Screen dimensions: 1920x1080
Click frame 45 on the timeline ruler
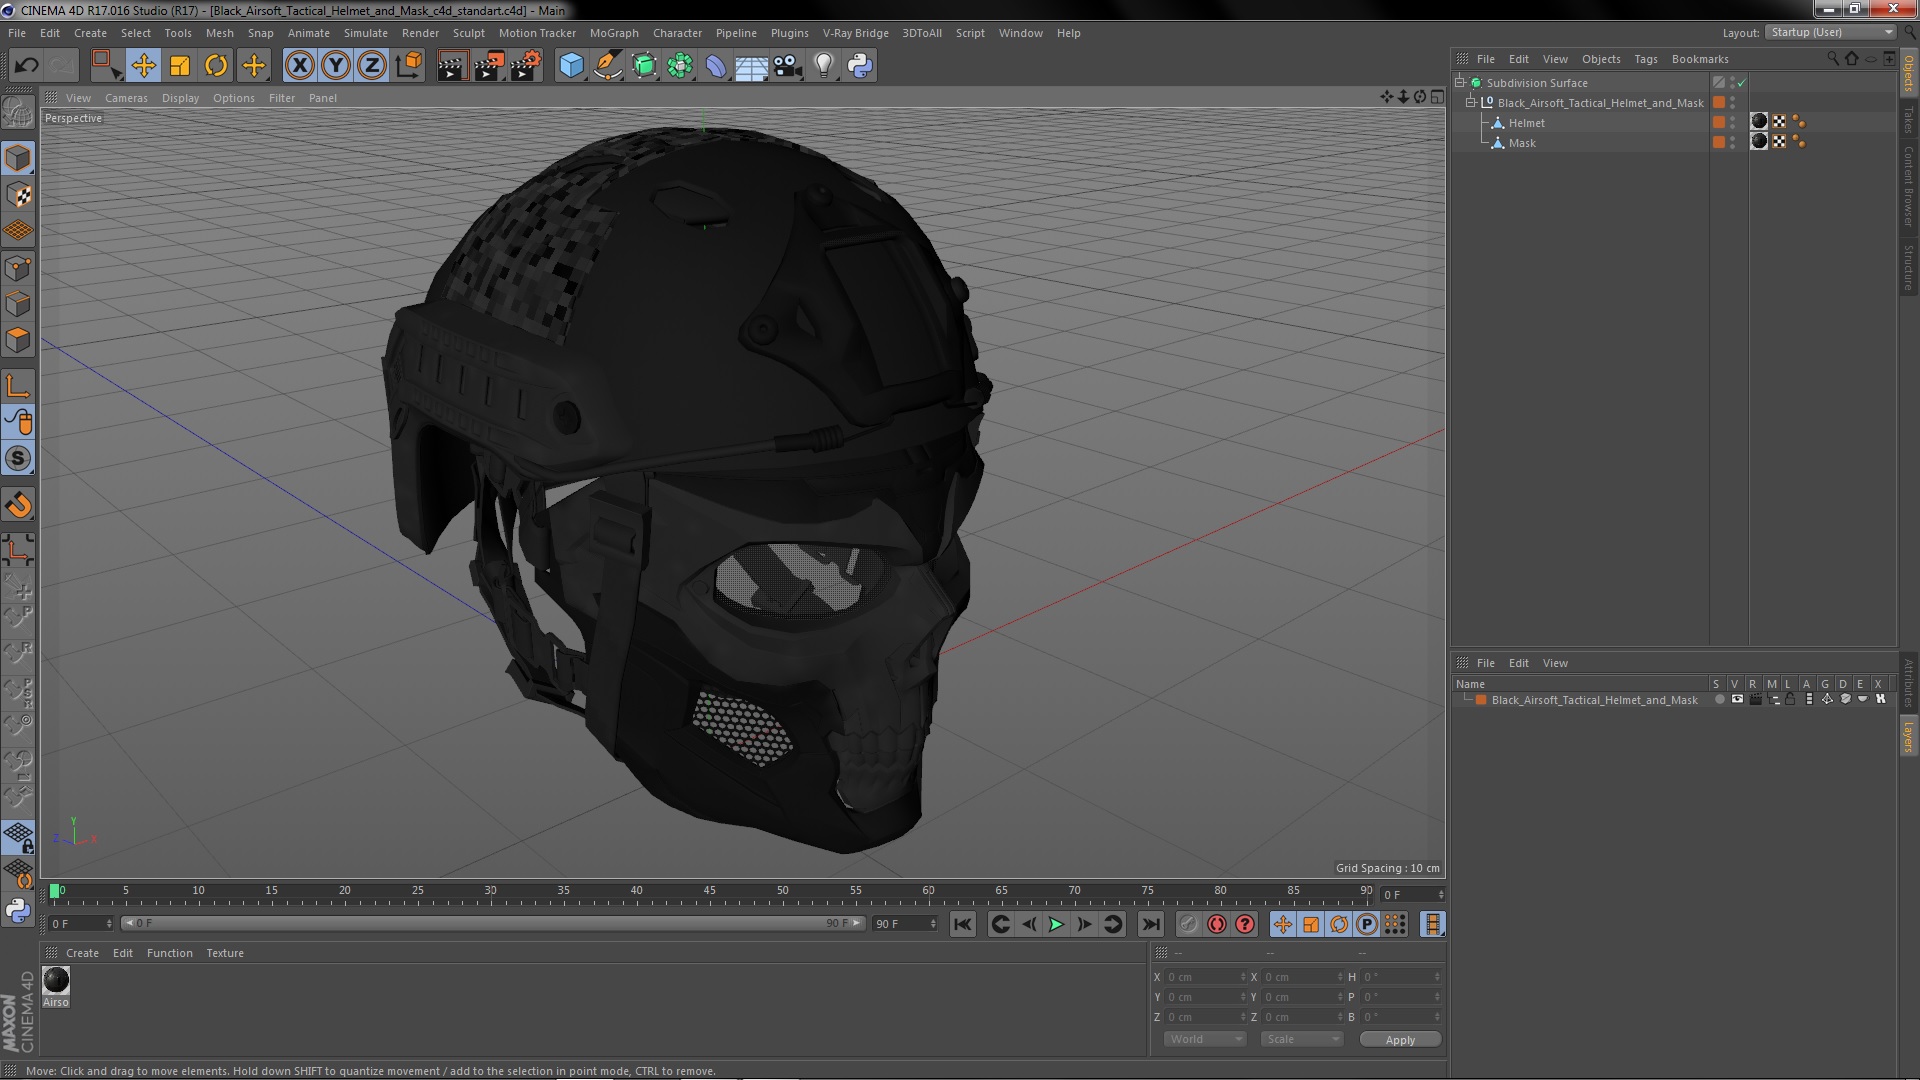click(709, 890)
